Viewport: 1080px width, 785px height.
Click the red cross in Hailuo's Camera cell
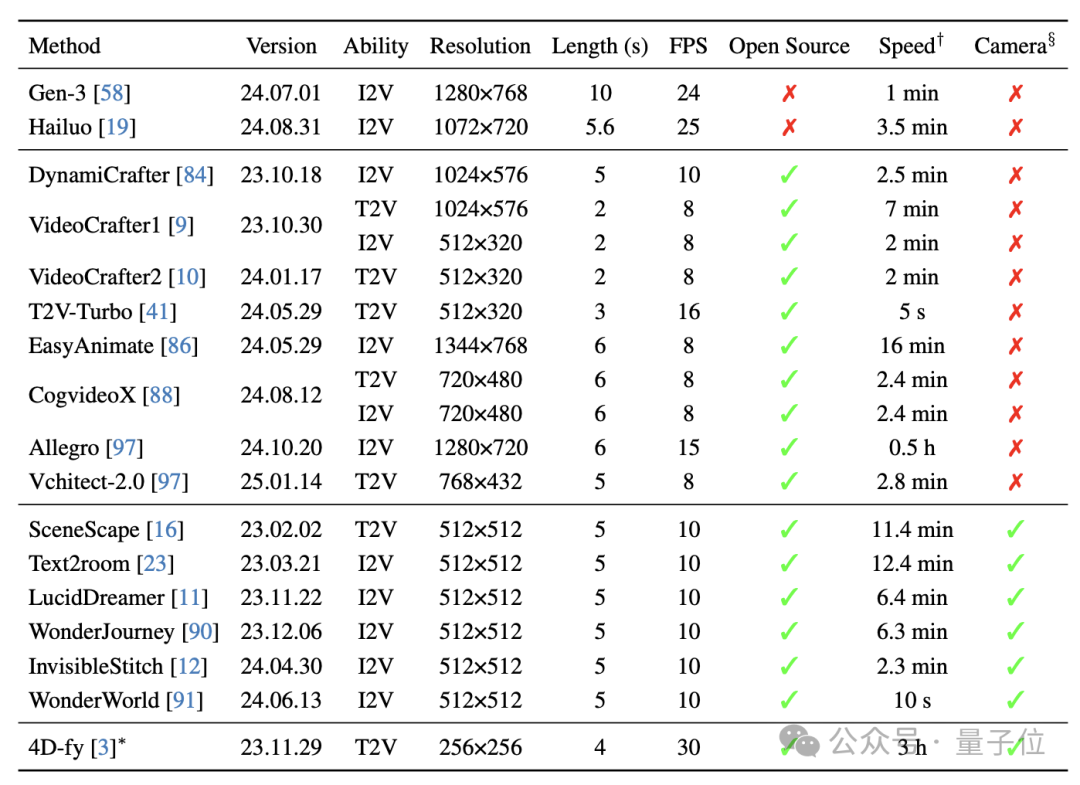(x=1015, y=127)
